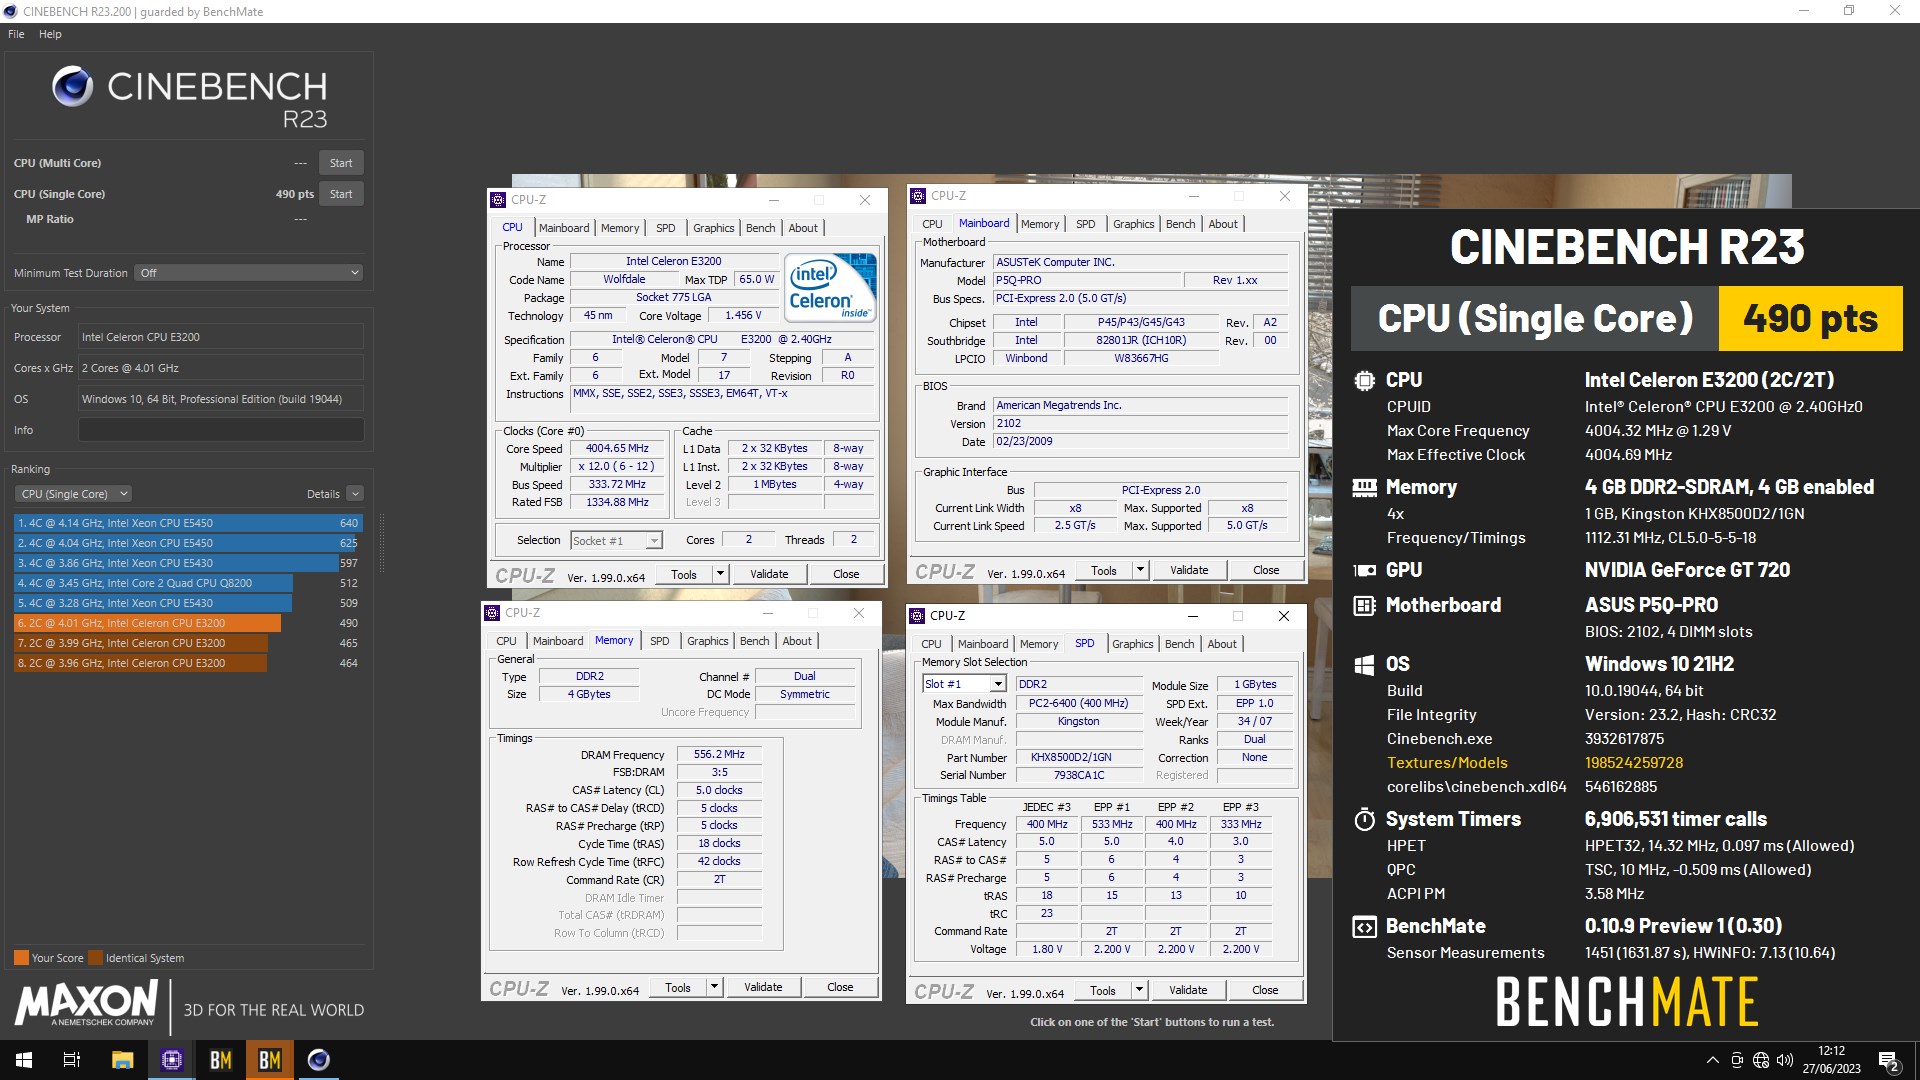Switch to Graphics tab in Mainboard window
The height and width of the screenshot is (1080, 1920).
pyautogui.click(x=1133, y=224)
